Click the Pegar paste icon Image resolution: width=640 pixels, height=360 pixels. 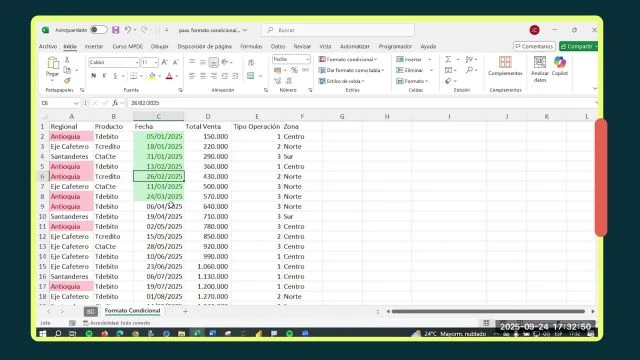[53, 63]
